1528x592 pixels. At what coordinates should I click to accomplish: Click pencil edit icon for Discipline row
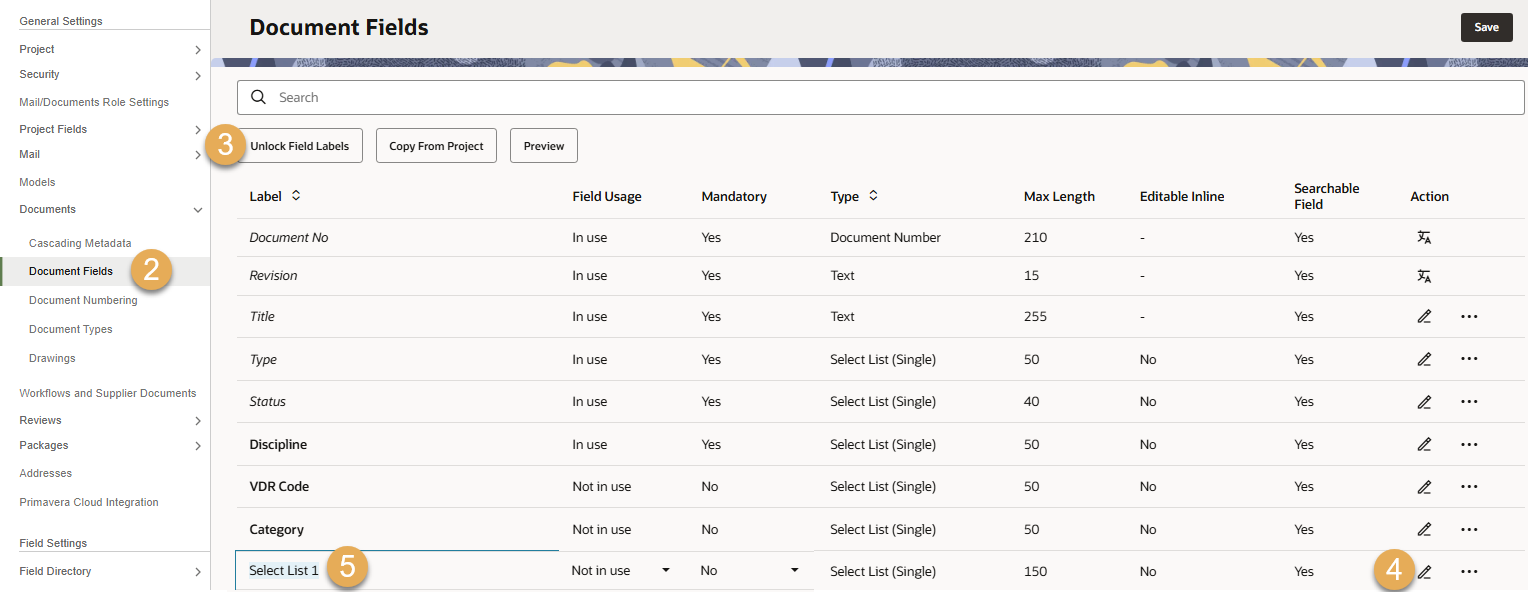1424,445
